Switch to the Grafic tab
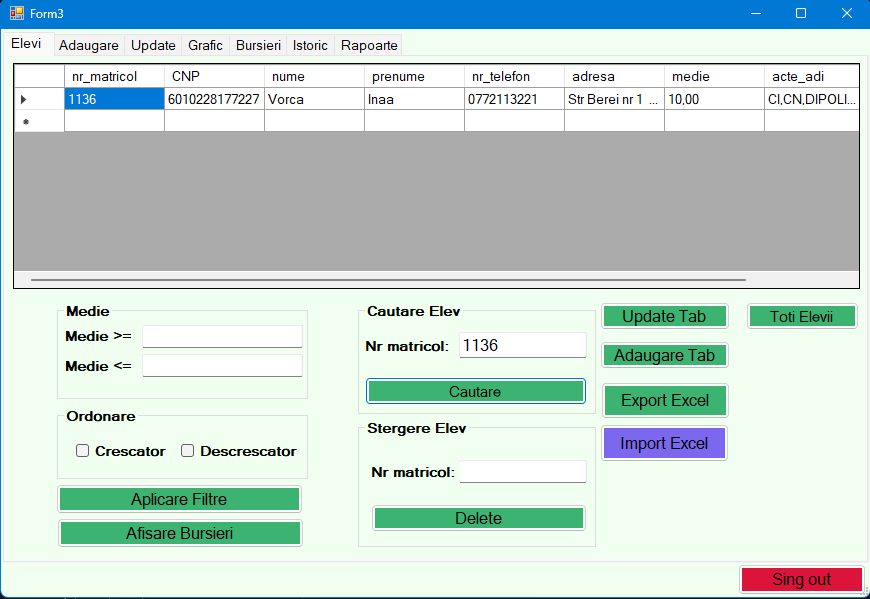The height and width of the screenshot is (599, 870). 205,45
